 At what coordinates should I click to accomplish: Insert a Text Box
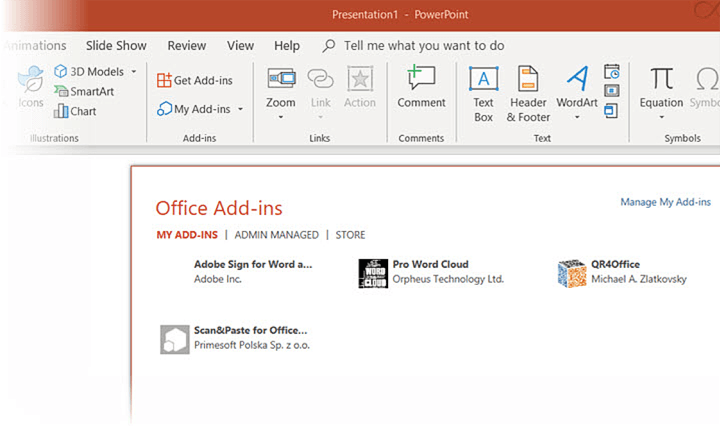point(483,80)
